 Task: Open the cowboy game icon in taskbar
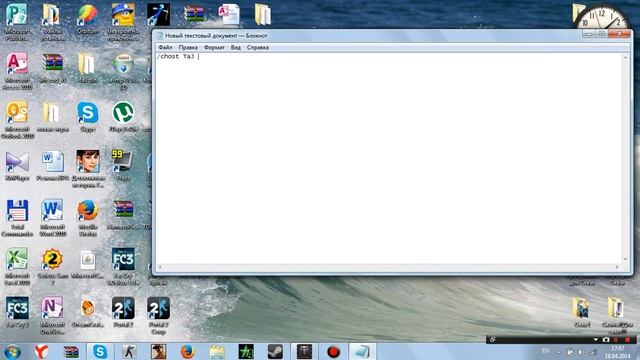coord(158,351)
